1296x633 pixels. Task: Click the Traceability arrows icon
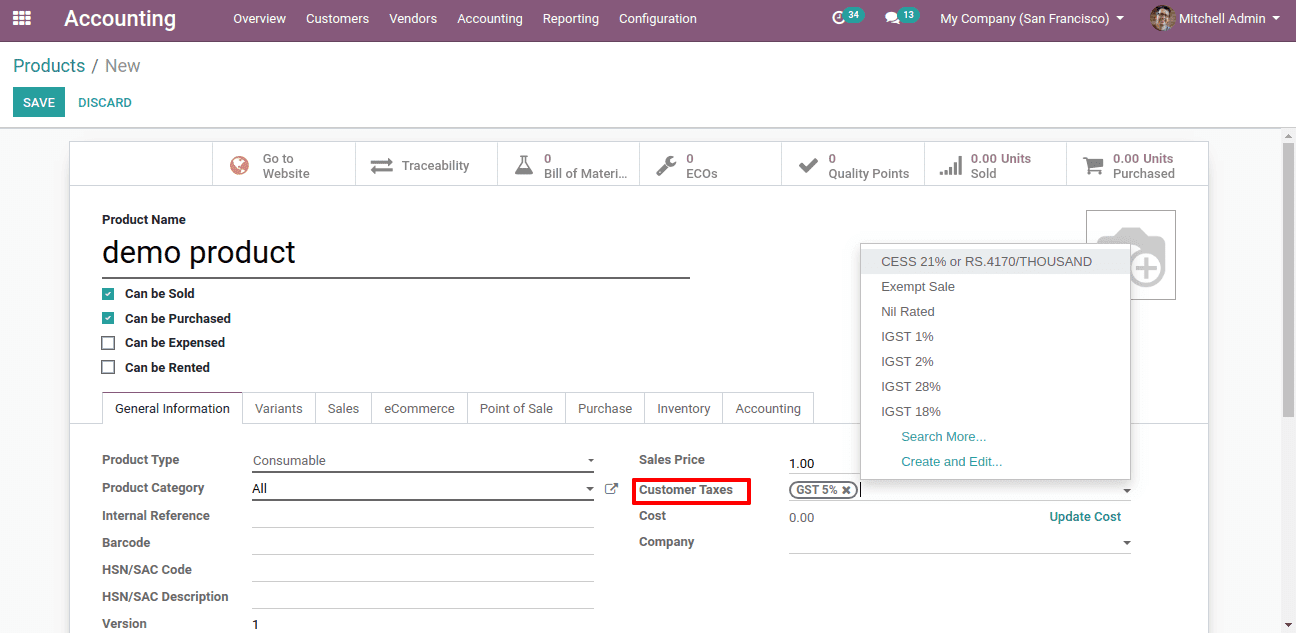[381, 166]
